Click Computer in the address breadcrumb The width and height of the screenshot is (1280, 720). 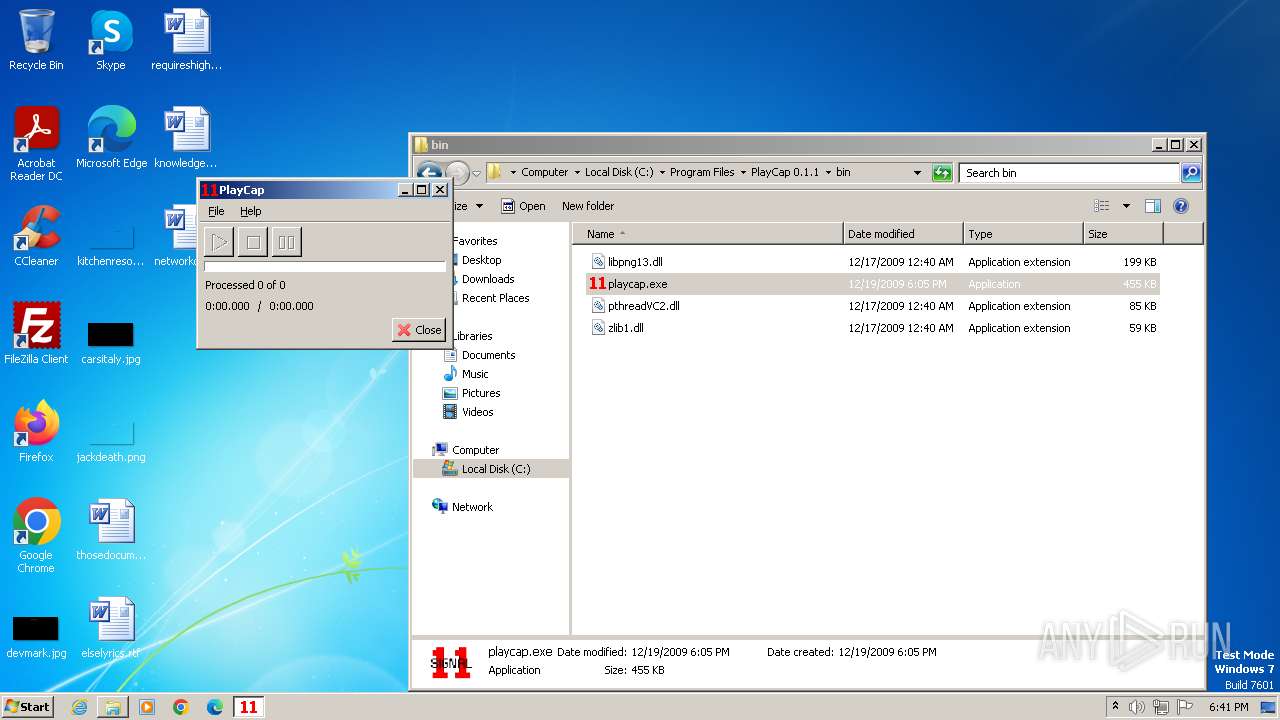click(x=545, y=172)
